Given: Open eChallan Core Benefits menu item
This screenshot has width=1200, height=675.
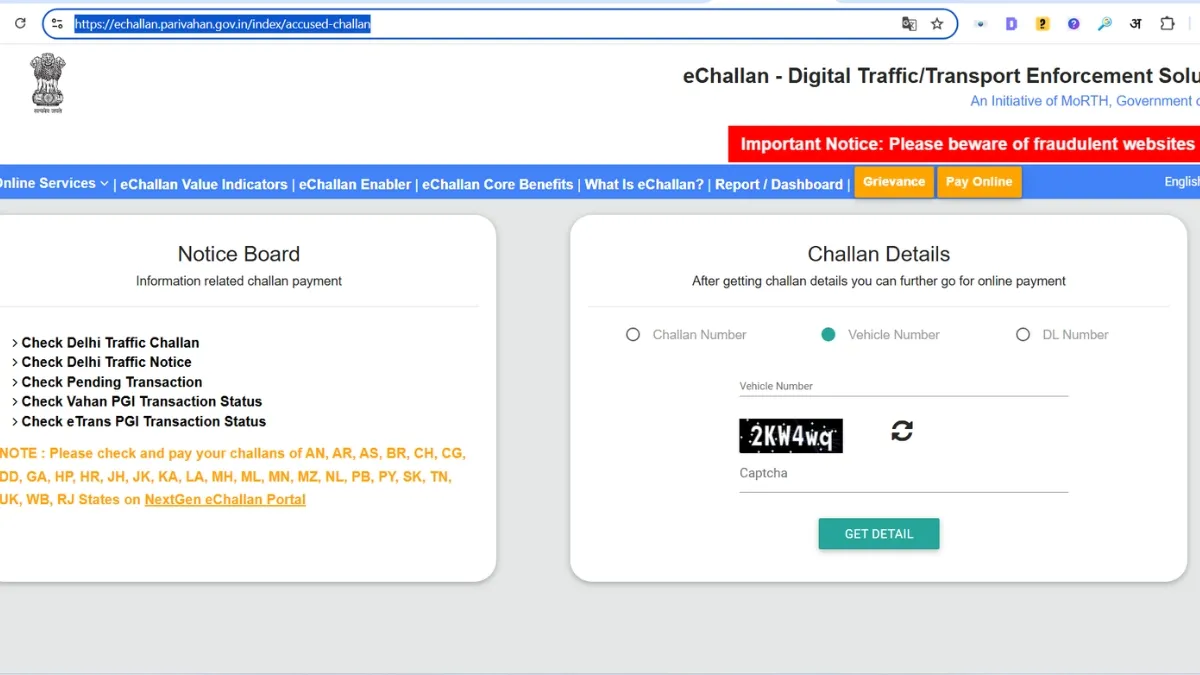Looking at the screenshot, I should tap(498, 184).
